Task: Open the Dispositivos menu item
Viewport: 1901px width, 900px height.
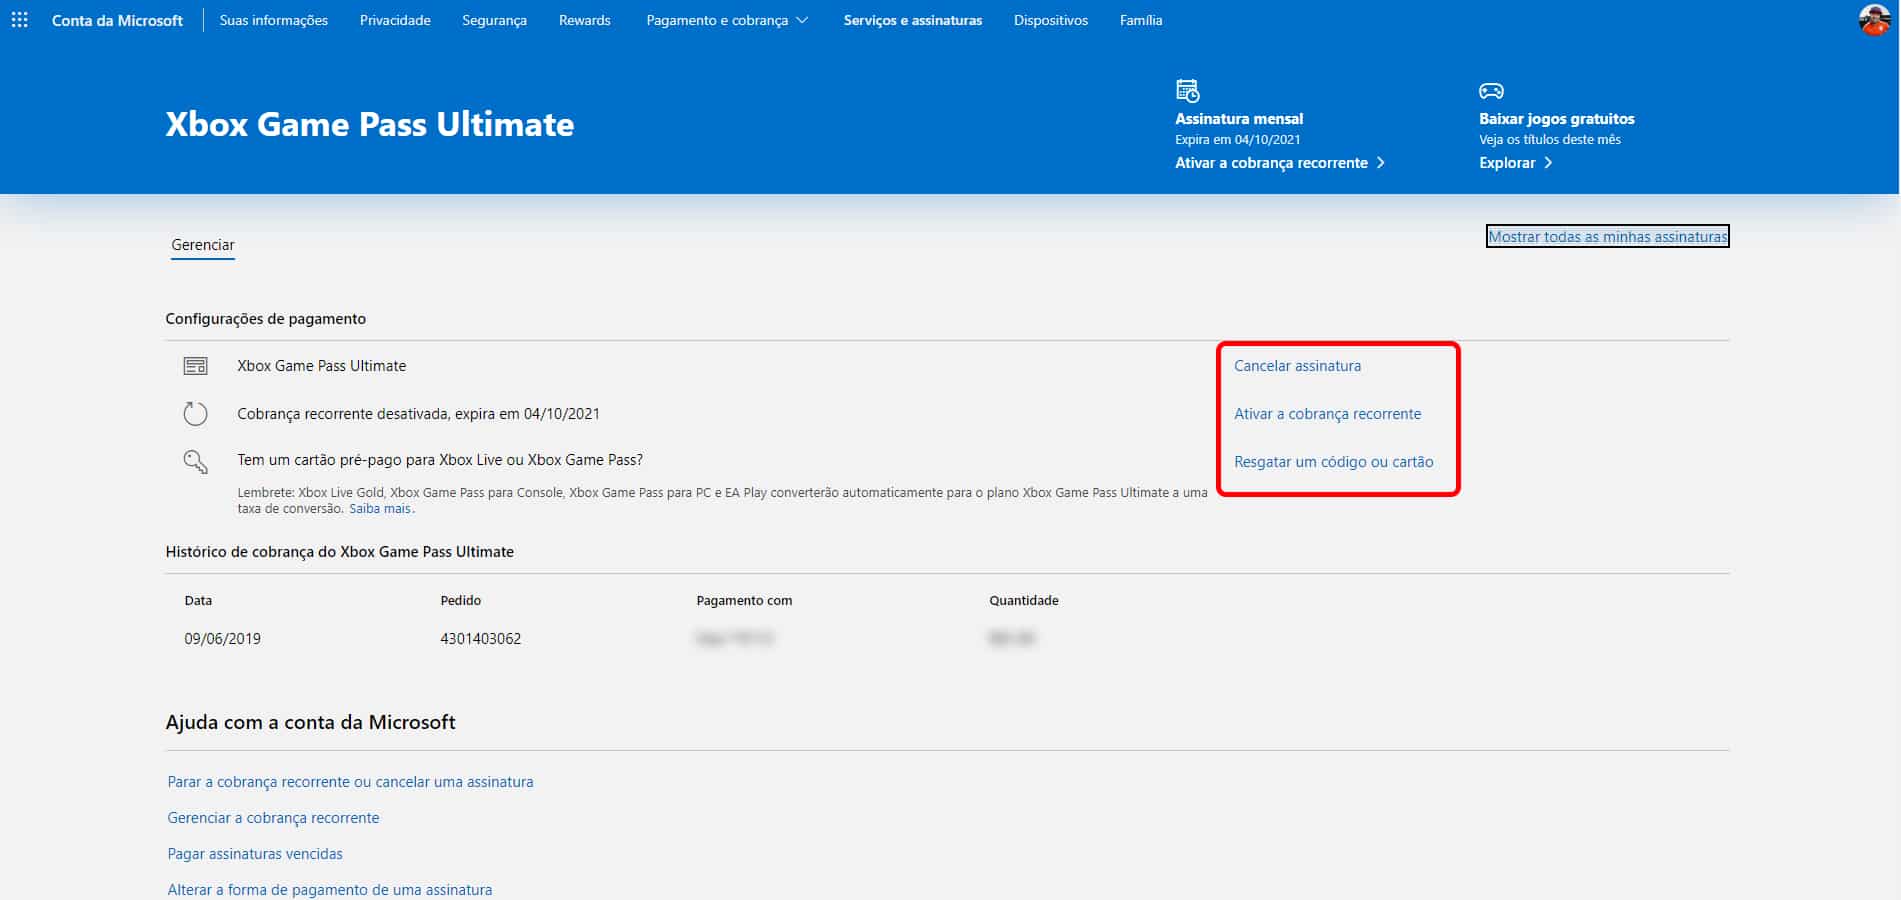Action: (1051, 20)
